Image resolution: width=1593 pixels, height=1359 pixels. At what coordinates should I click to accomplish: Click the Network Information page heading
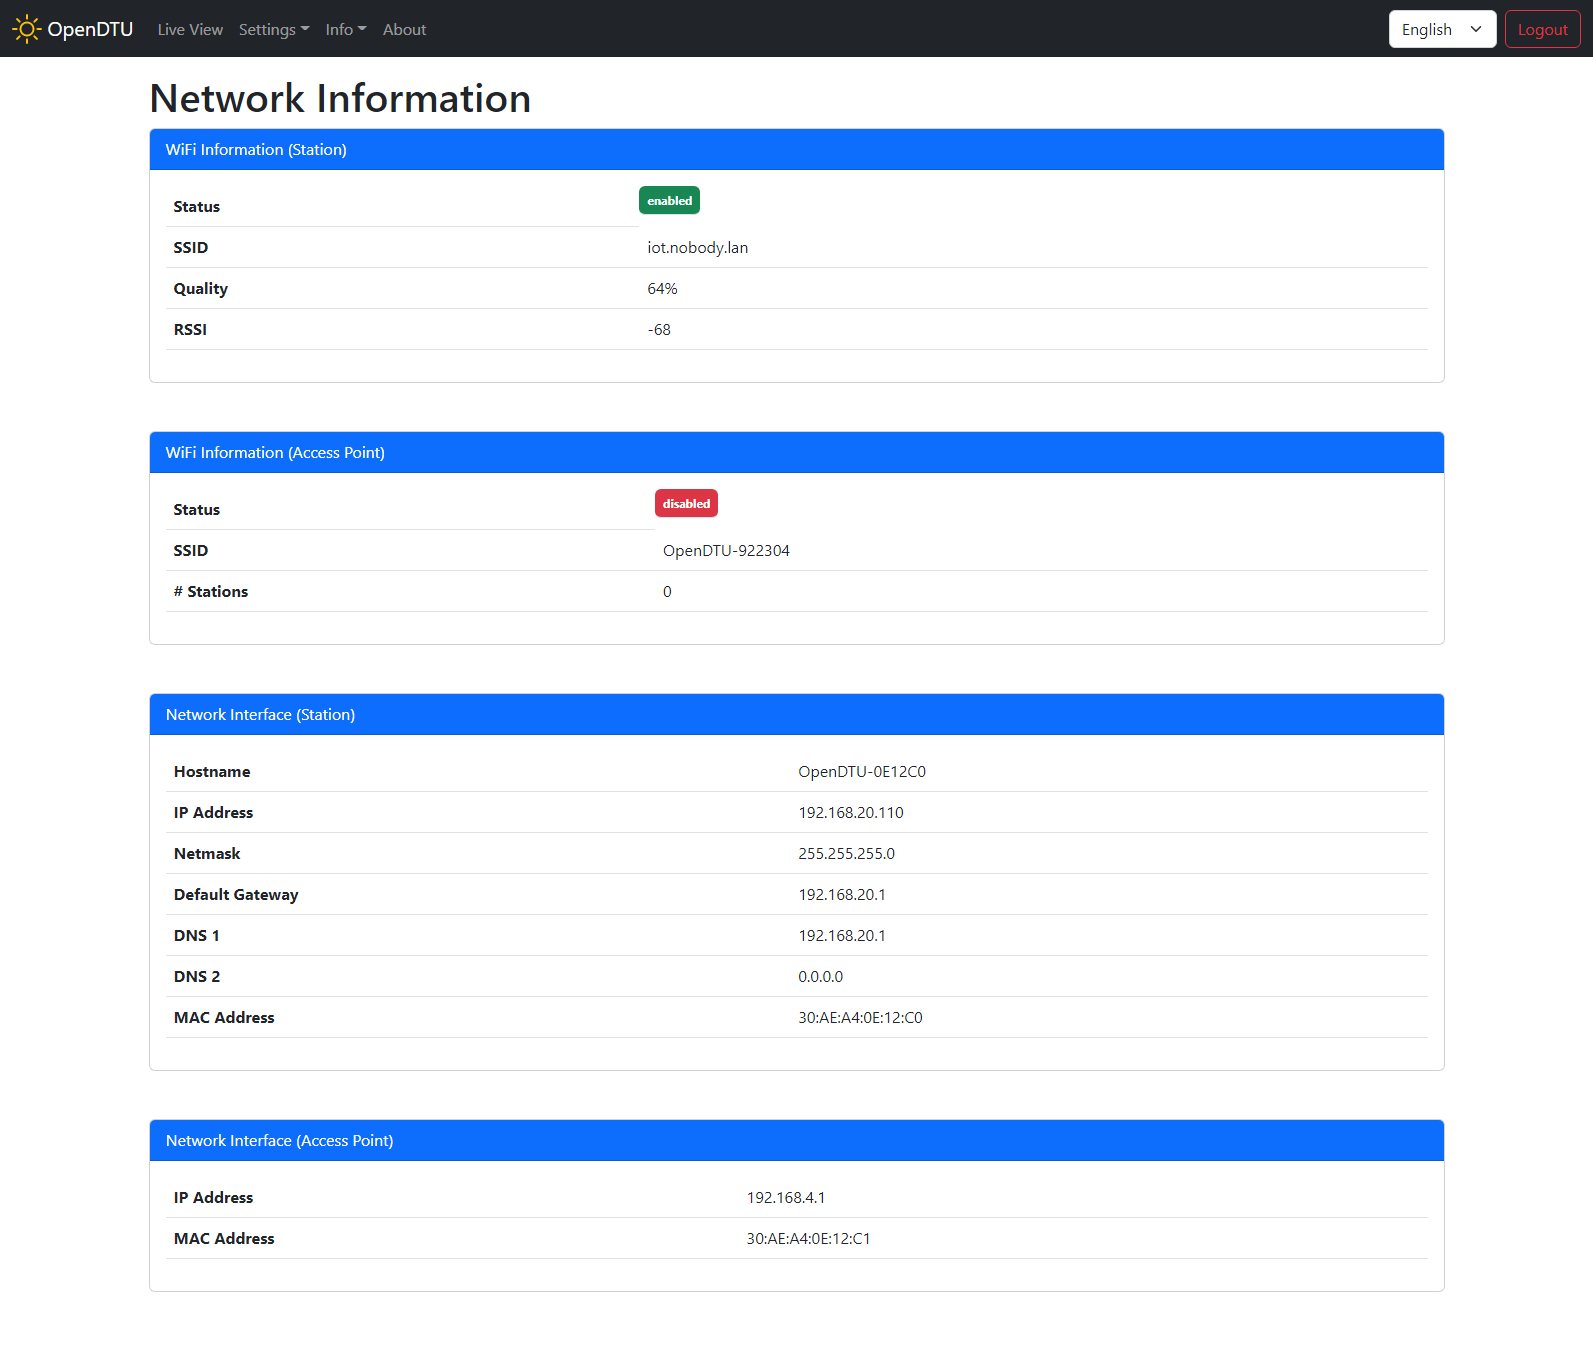(x=340, y=98)
